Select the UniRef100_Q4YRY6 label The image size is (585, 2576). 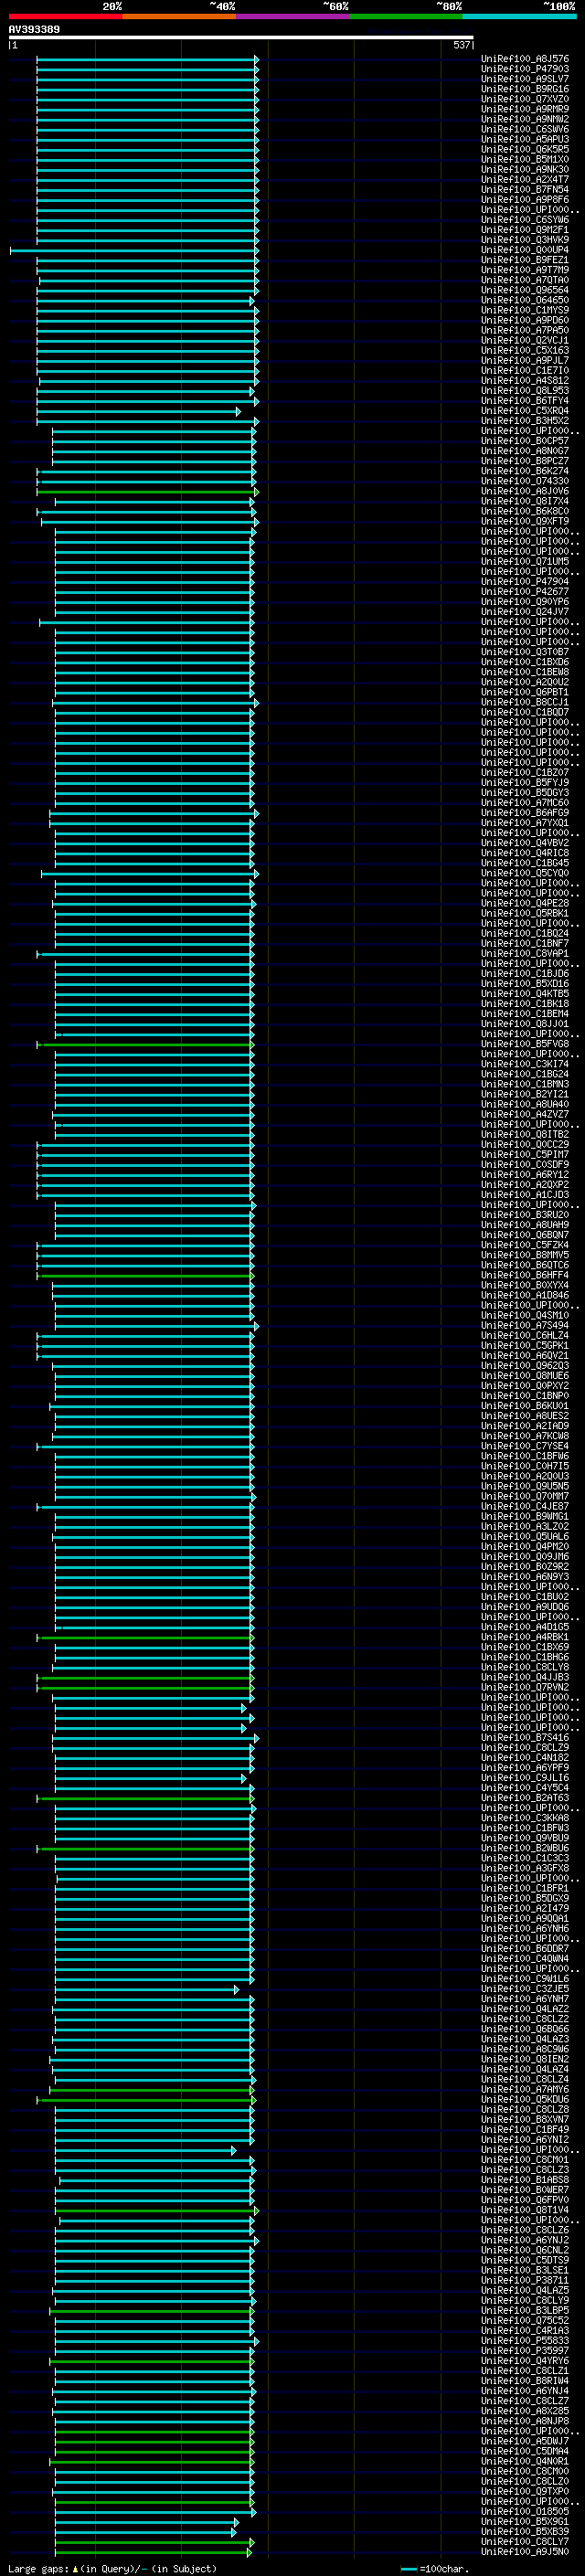(525, 2361)
